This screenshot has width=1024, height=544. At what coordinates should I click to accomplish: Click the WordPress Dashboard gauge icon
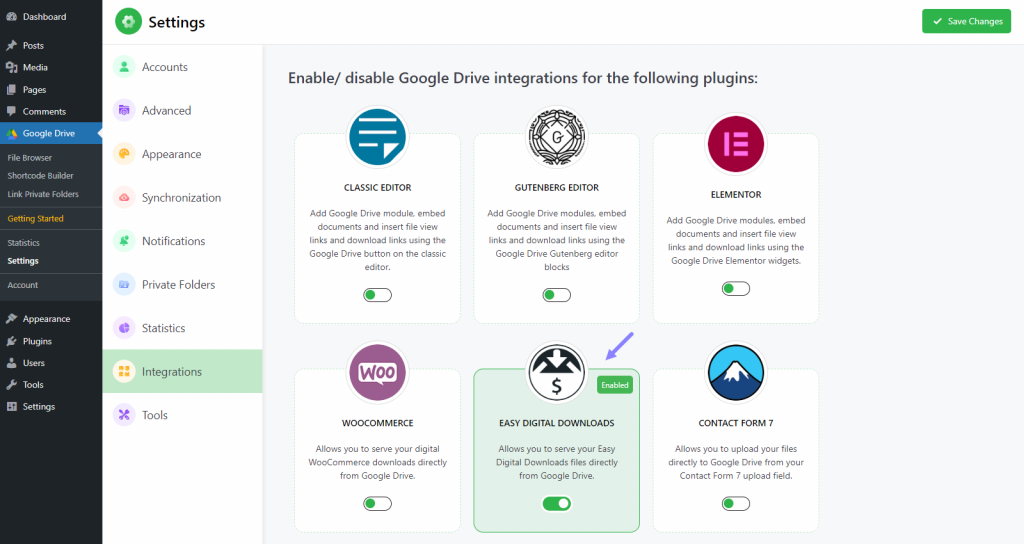point(11,17)
